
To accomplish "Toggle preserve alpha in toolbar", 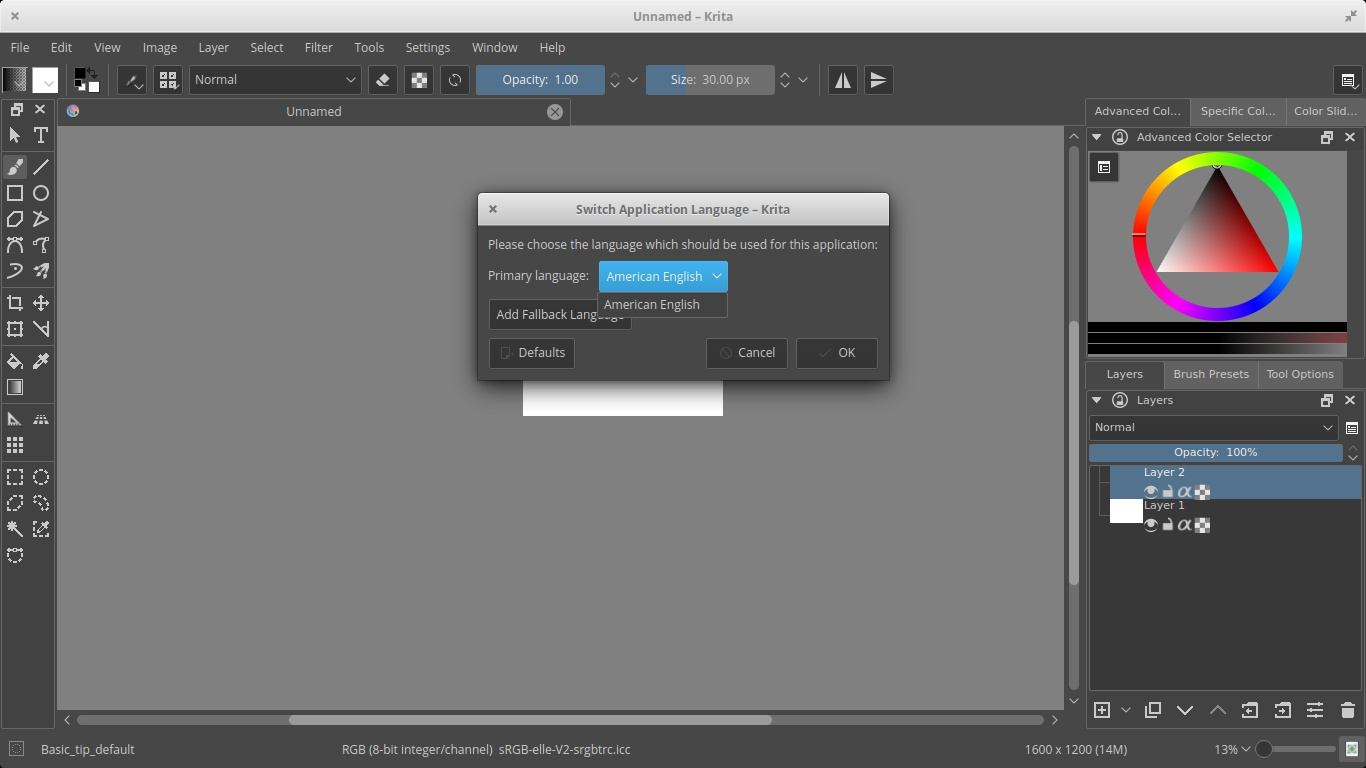I will click(420, 80).
